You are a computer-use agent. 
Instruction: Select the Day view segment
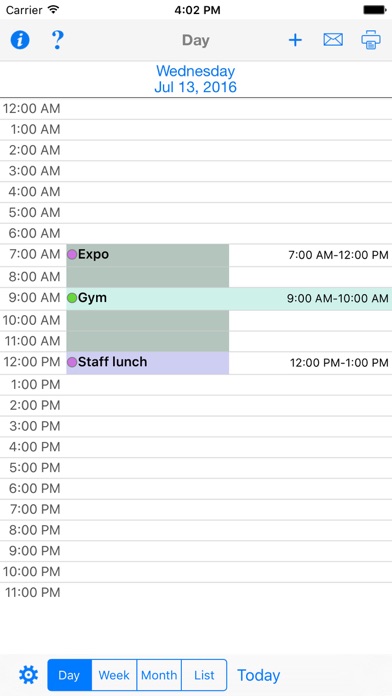69,675
